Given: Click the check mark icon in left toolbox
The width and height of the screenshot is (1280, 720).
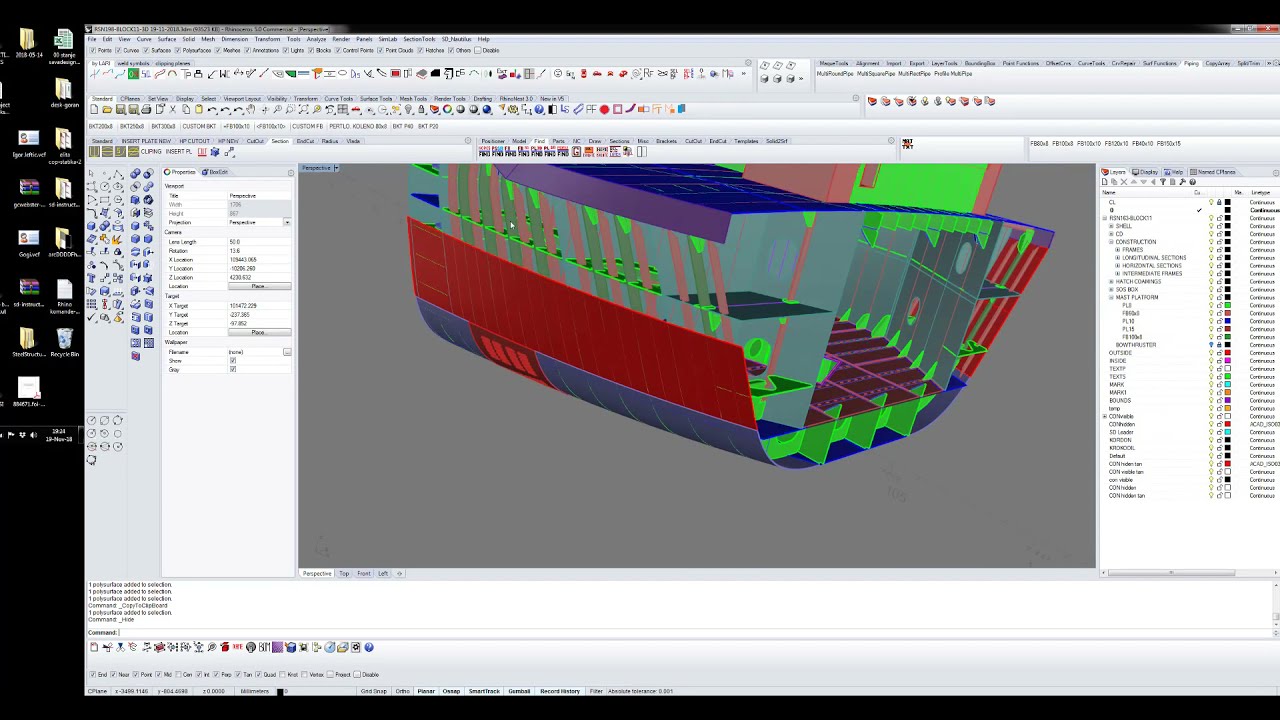Looking at the screenshot, I should (x=91, y=317).
